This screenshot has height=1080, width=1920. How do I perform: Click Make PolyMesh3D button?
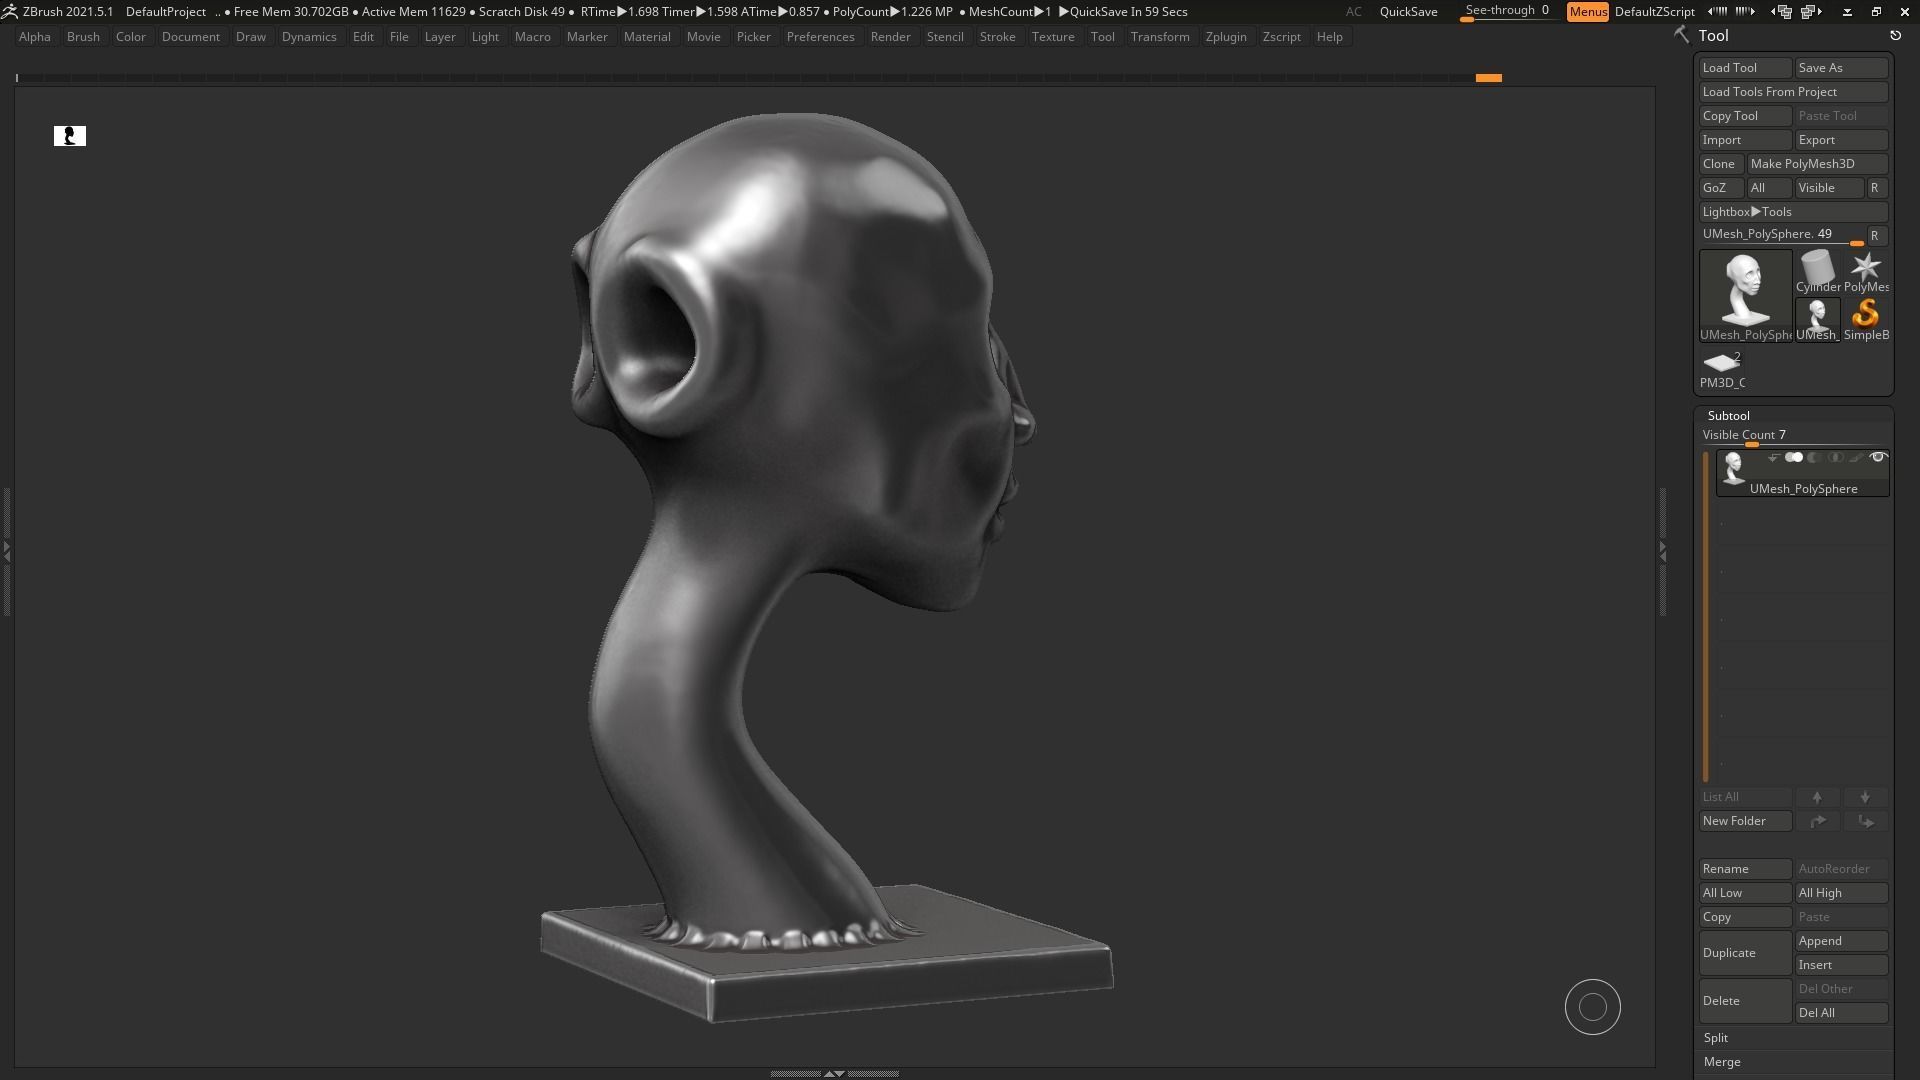[x=1818, y=164]
